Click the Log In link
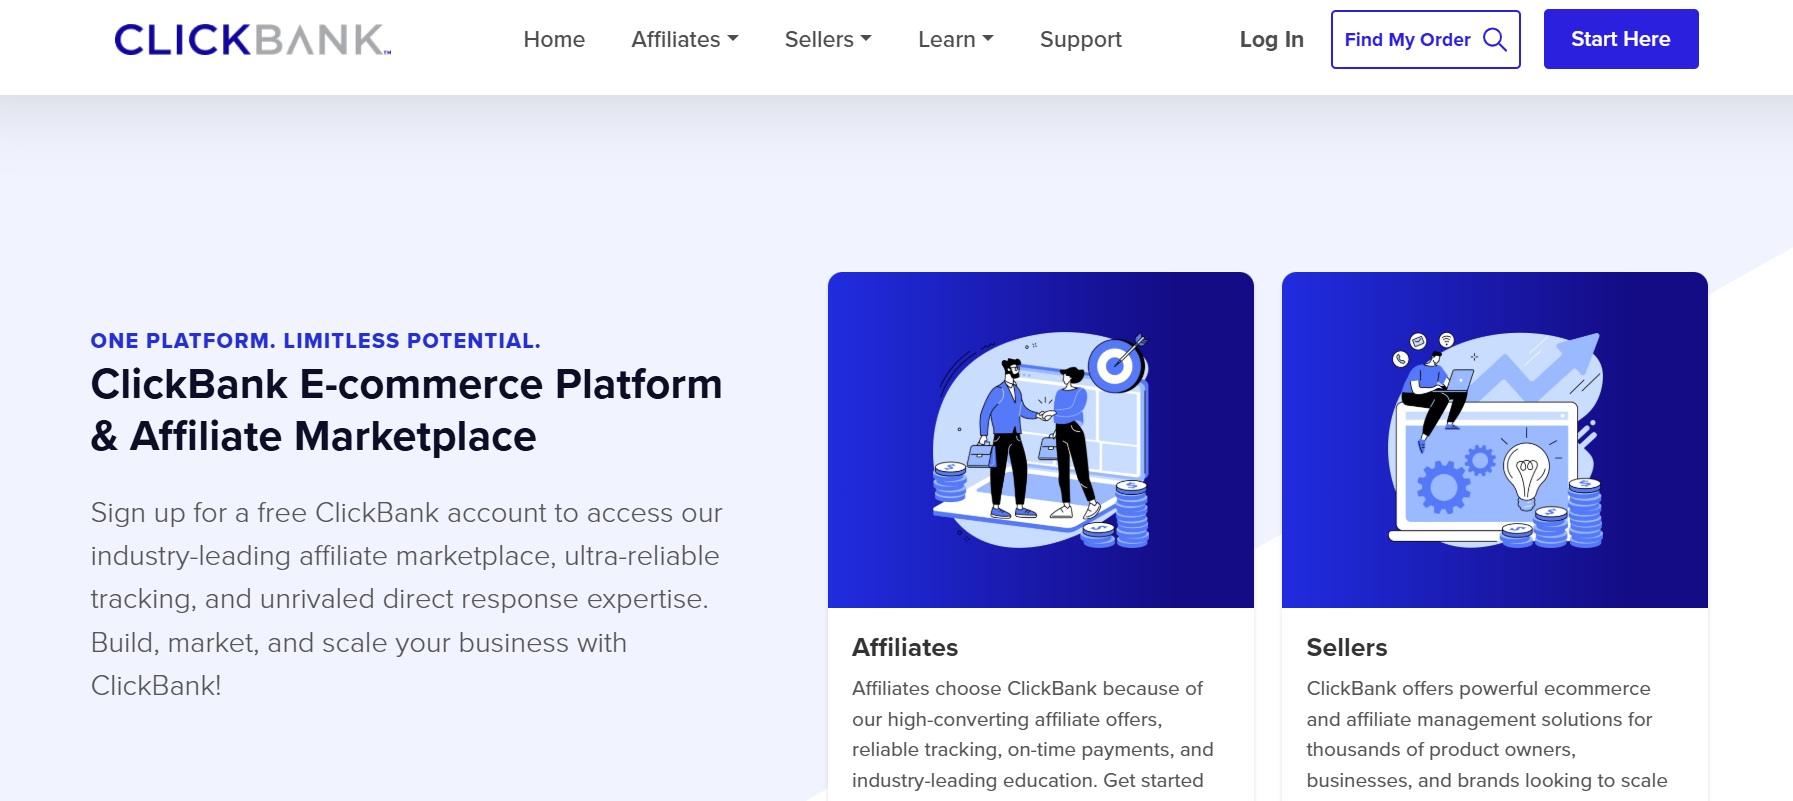The width and height of the screenshot is (1793, 801). [1271, 39]
